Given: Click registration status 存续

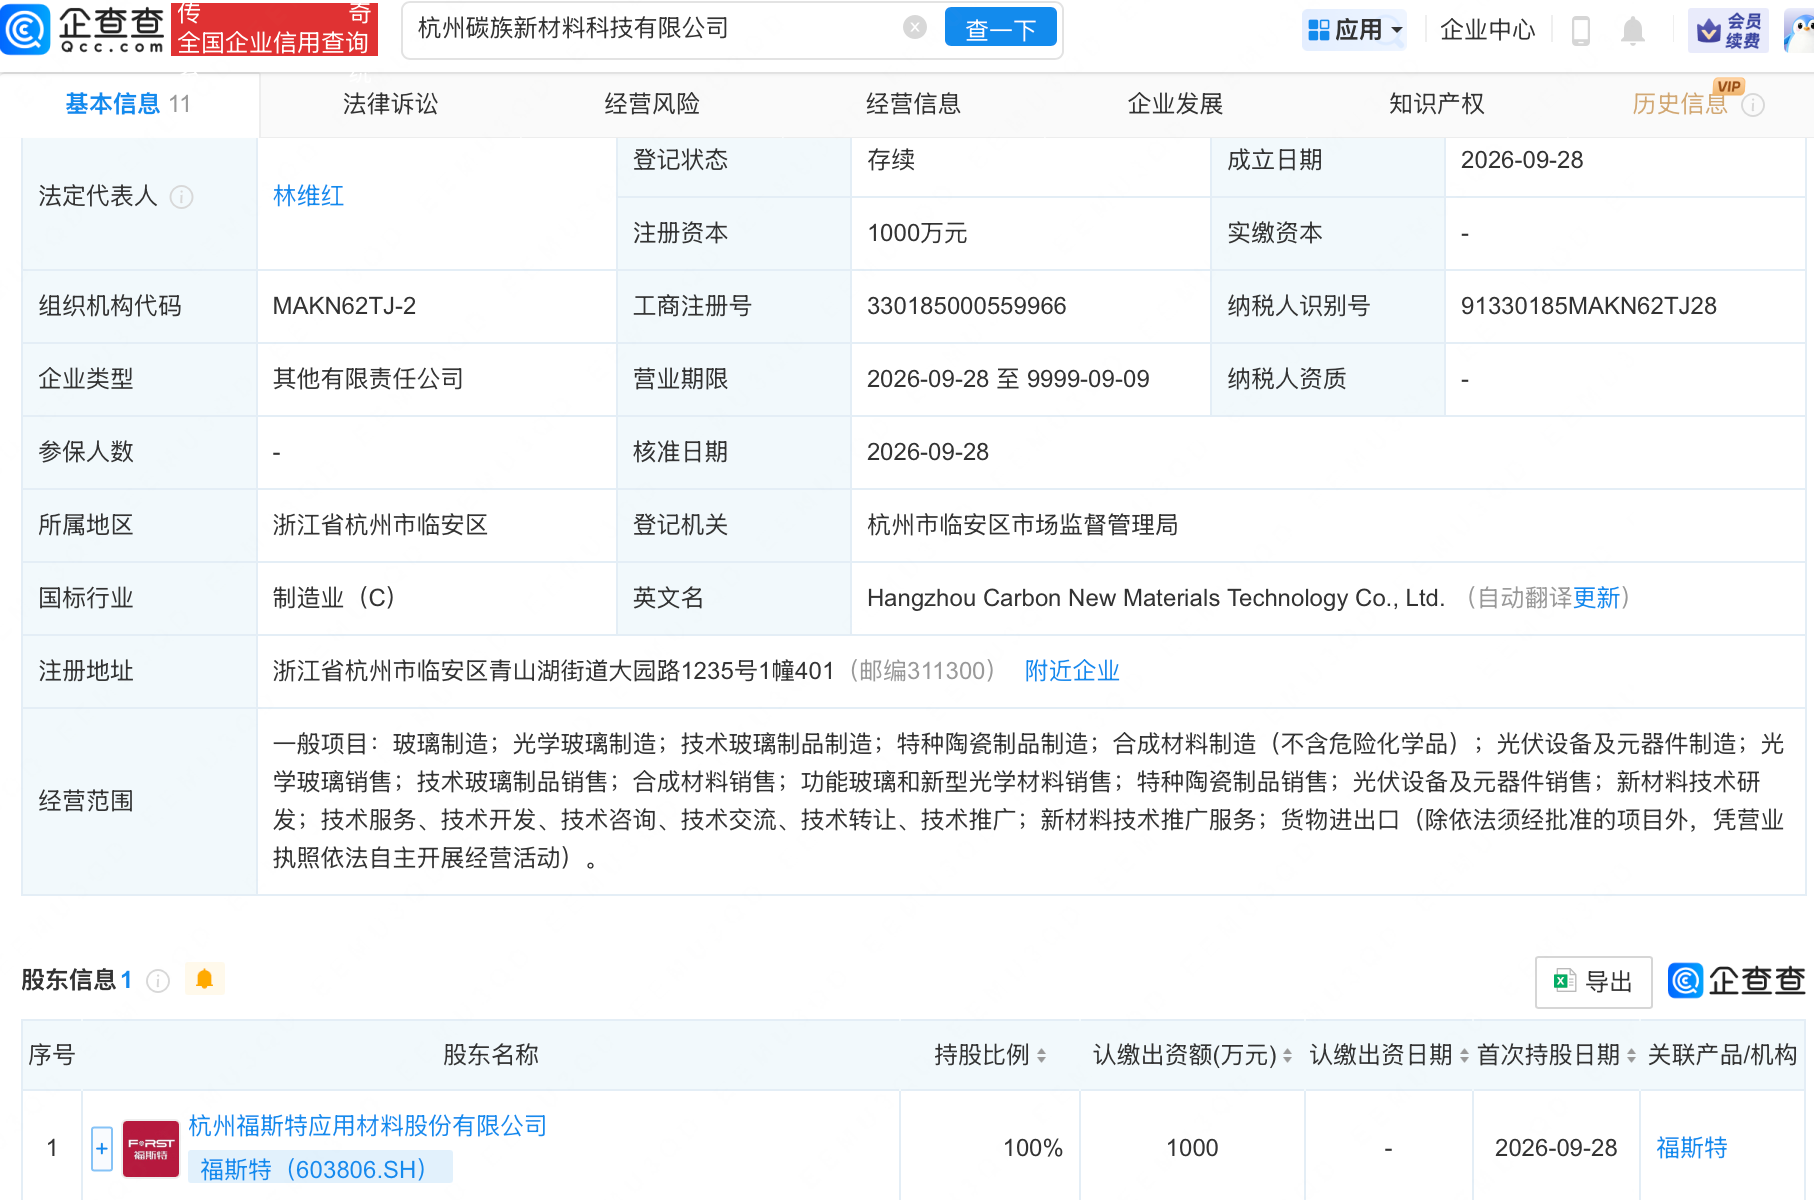Looking at the screenshot, I should click(891, 160).
